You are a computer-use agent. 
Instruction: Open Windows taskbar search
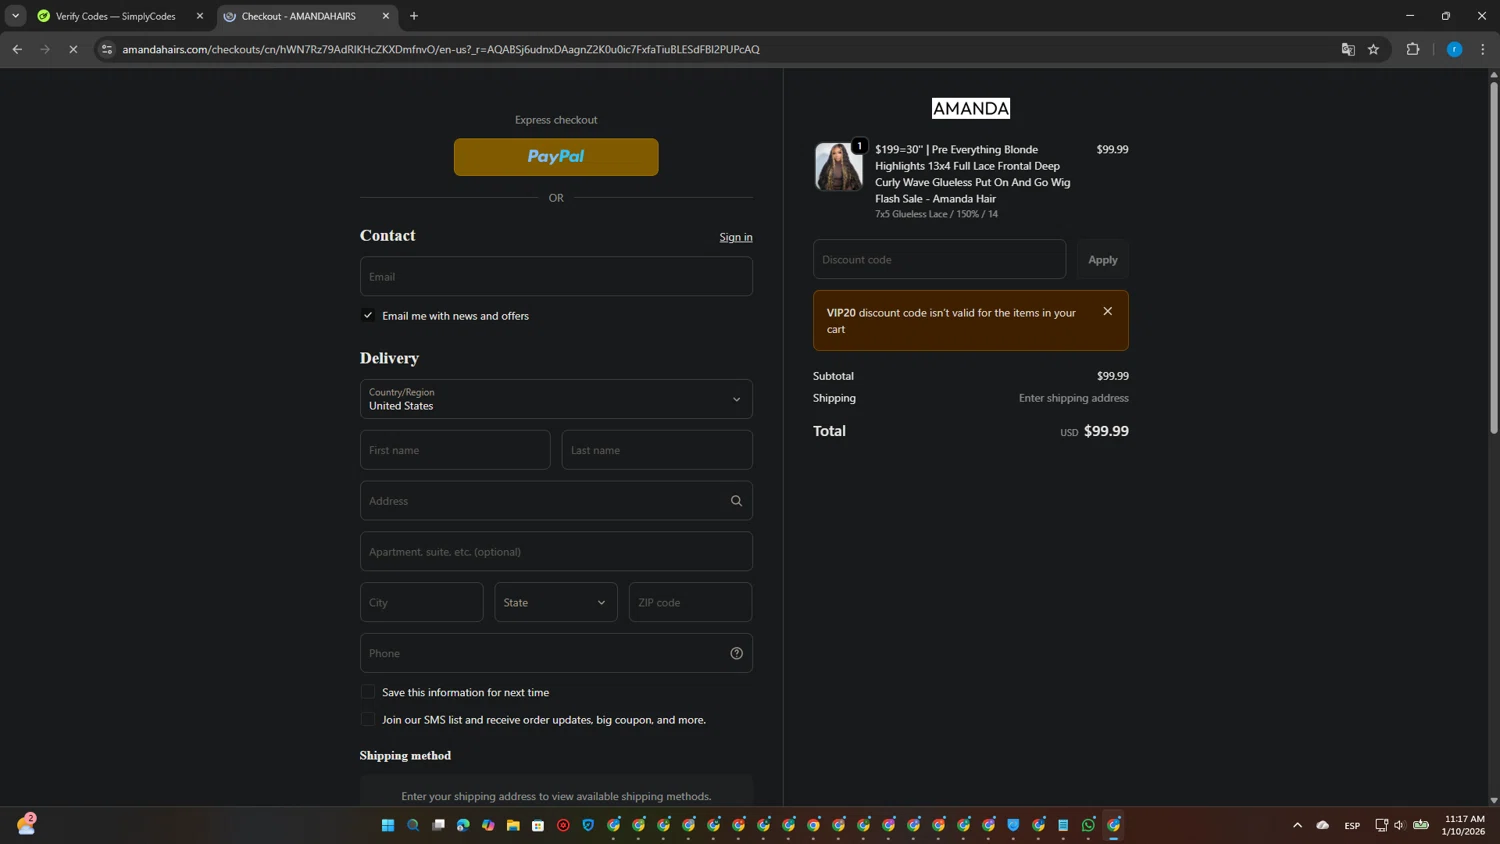[x=413, y=825]
